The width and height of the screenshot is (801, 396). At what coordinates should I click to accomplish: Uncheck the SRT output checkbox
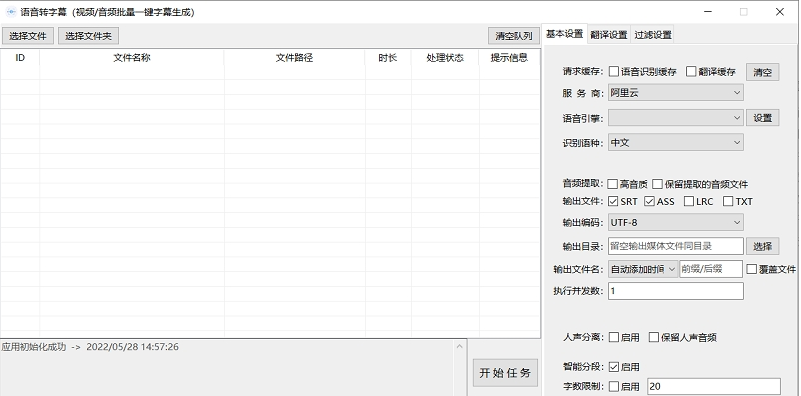click(x=613, y=201)
